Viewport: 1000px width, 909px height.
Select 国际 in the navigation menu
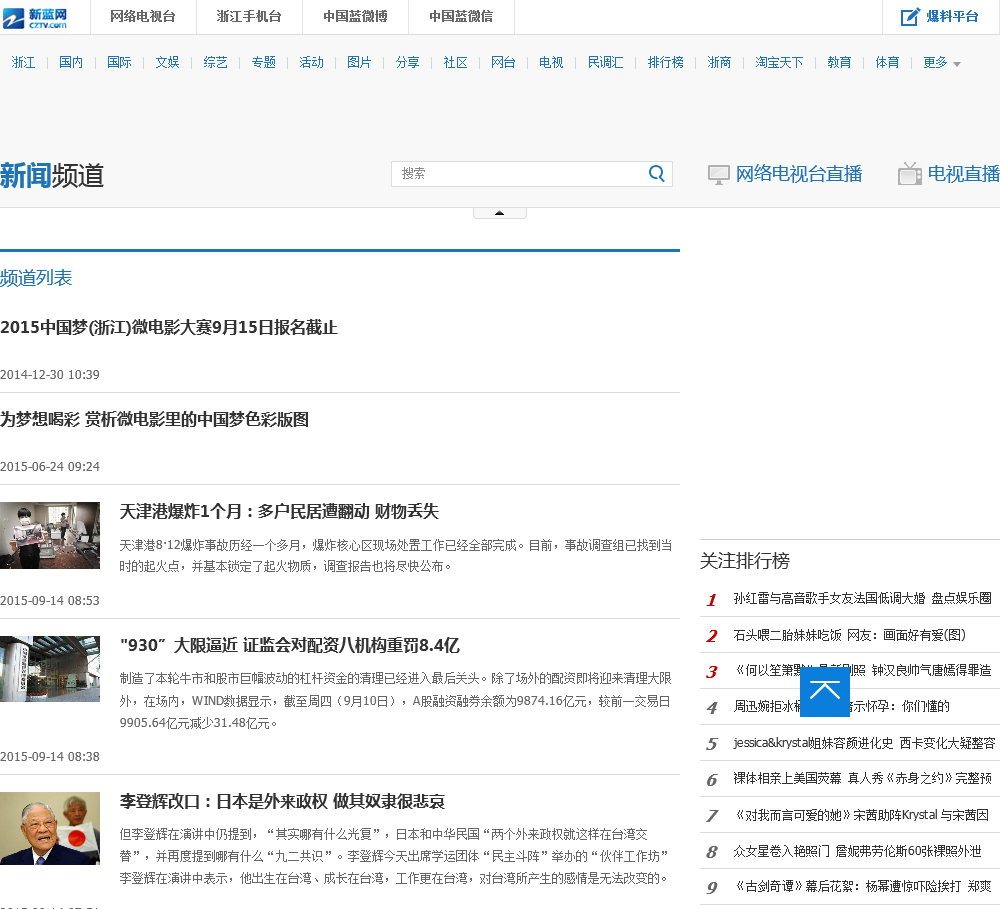pyautogui.click(x=119, y=63)
